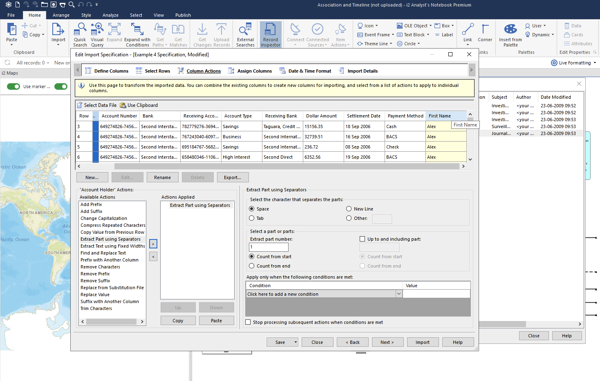The height and width of the screenshot is (381, 600).
Task: Open the Dynamic palette dropdown
Action: [553, 34]
